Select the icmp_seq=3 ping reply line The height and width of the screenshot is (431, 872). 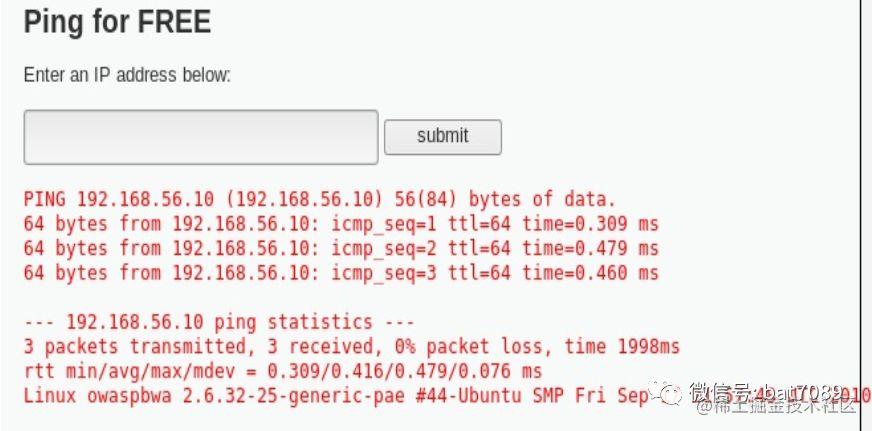pos(341,273)
